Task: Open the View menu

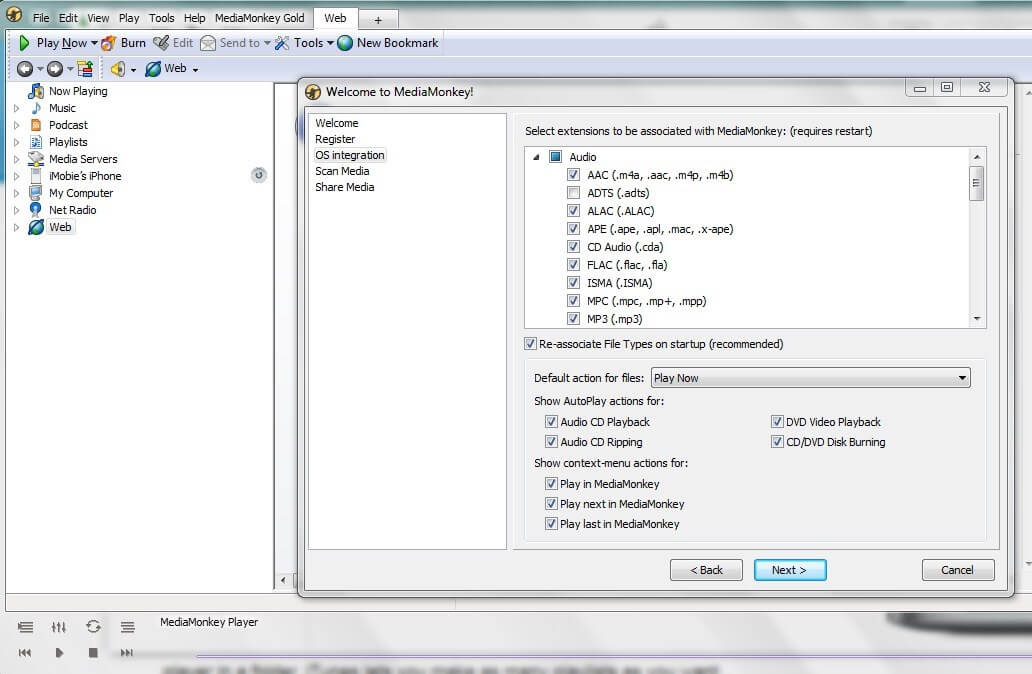Action: coord(98,18)
